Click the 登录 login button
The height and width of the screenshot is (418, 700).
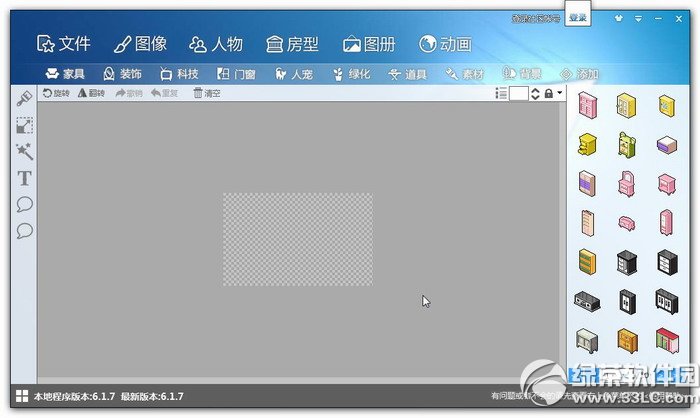point(578,17)
